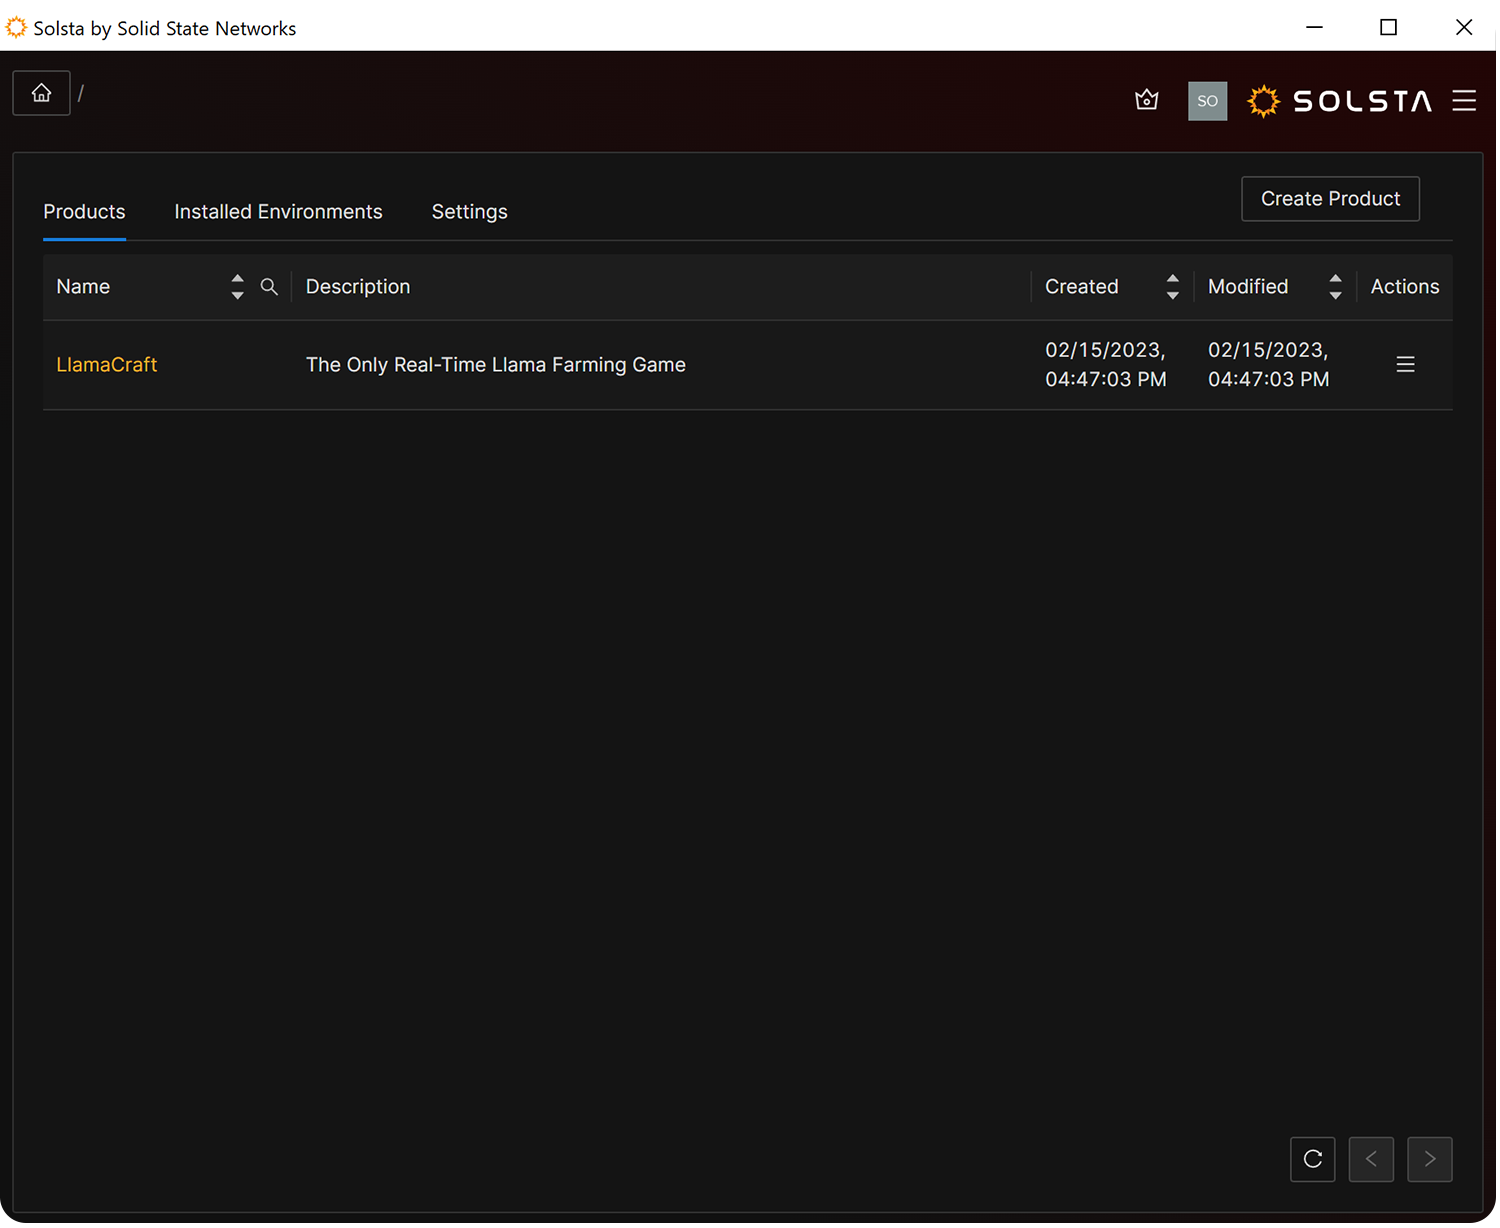Open the SO user avatar
This screenshot has width=1500, height=1228.
pyautogui.click(x=1210, y=102)
